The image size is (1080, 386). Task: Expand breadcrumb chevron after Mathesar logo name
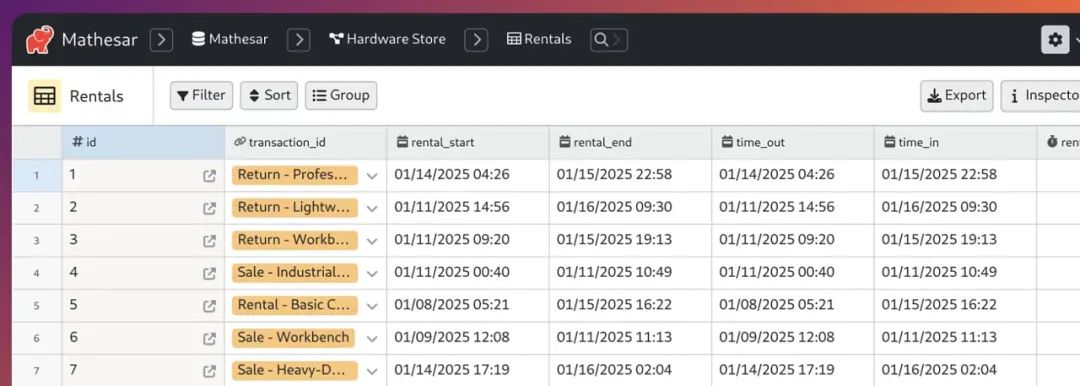(x=161, y=39)
